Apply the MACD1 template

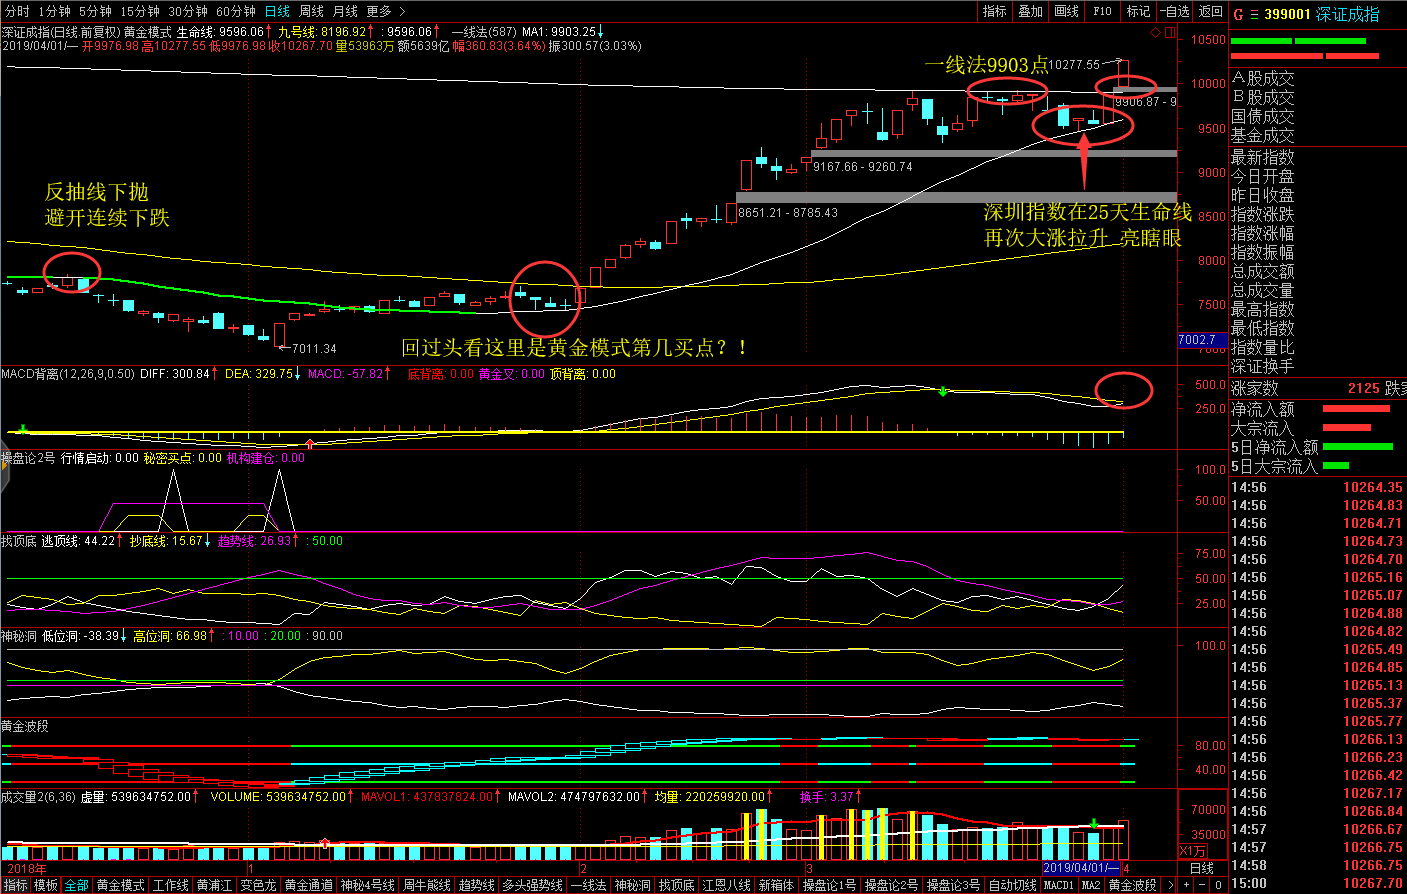(x=1059, y=885)
